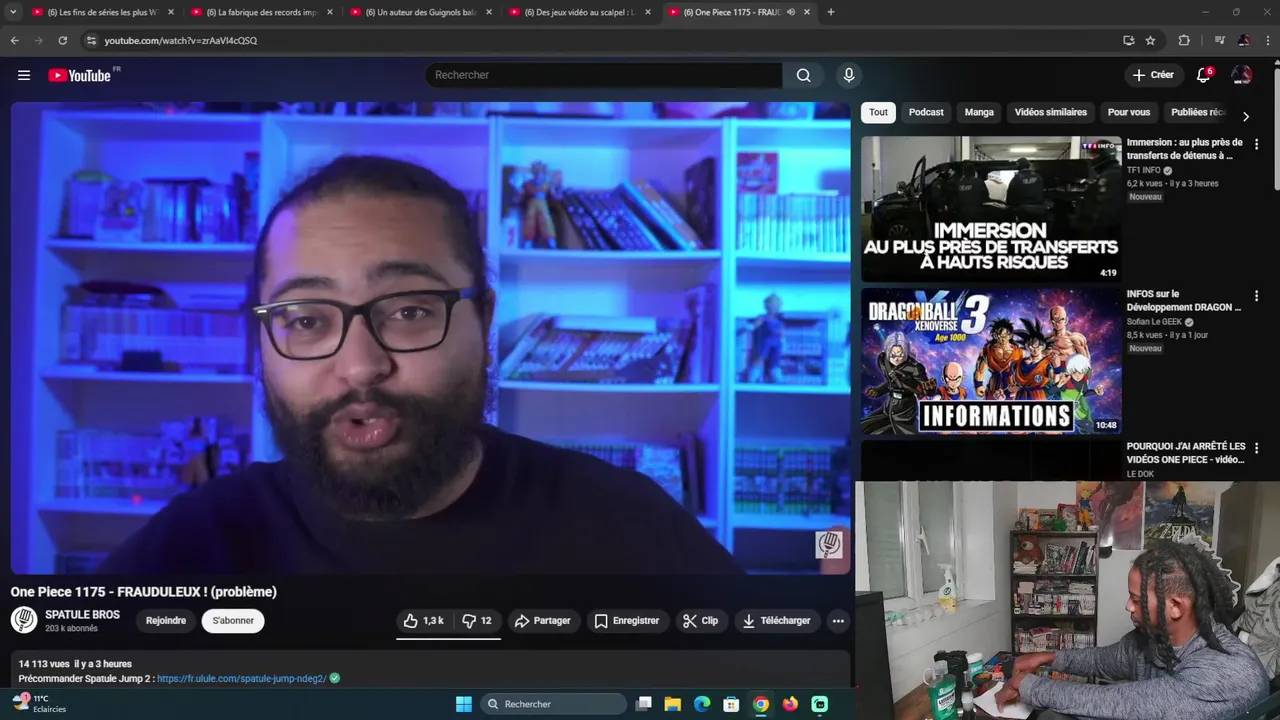Click the Télécharger button
Viewport: 1280px width, 720px height.
pyautogui.click(x=776, y=621)
